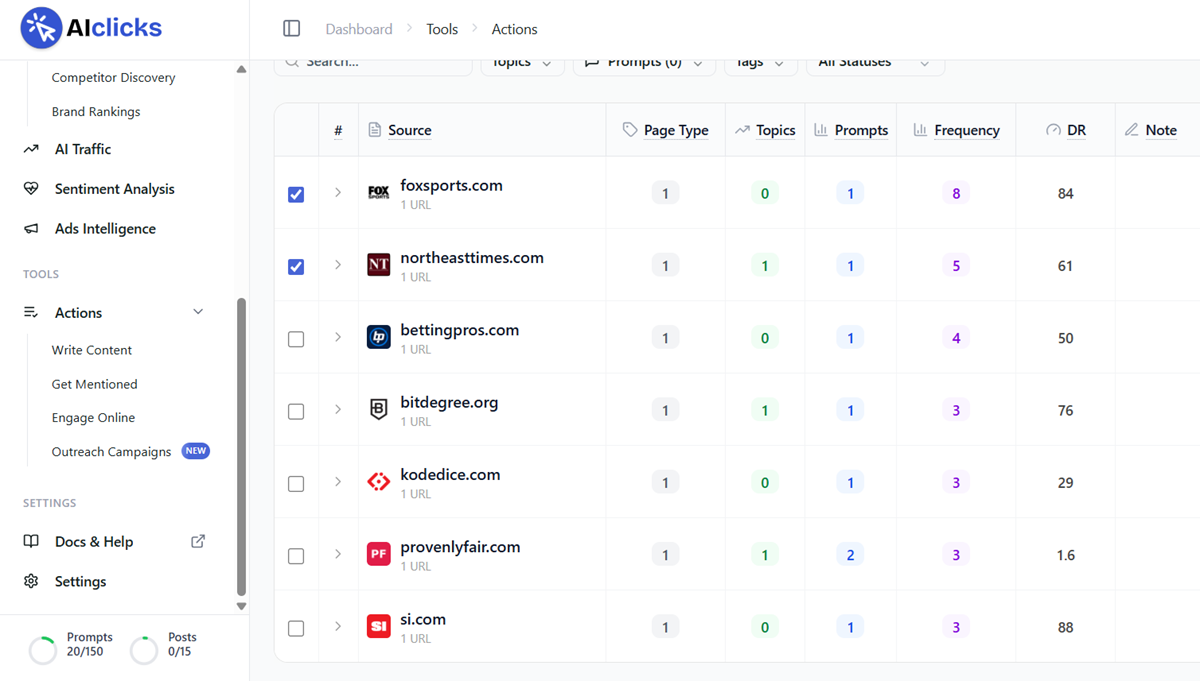Click the Frequency column chart icon

[920, 130]
